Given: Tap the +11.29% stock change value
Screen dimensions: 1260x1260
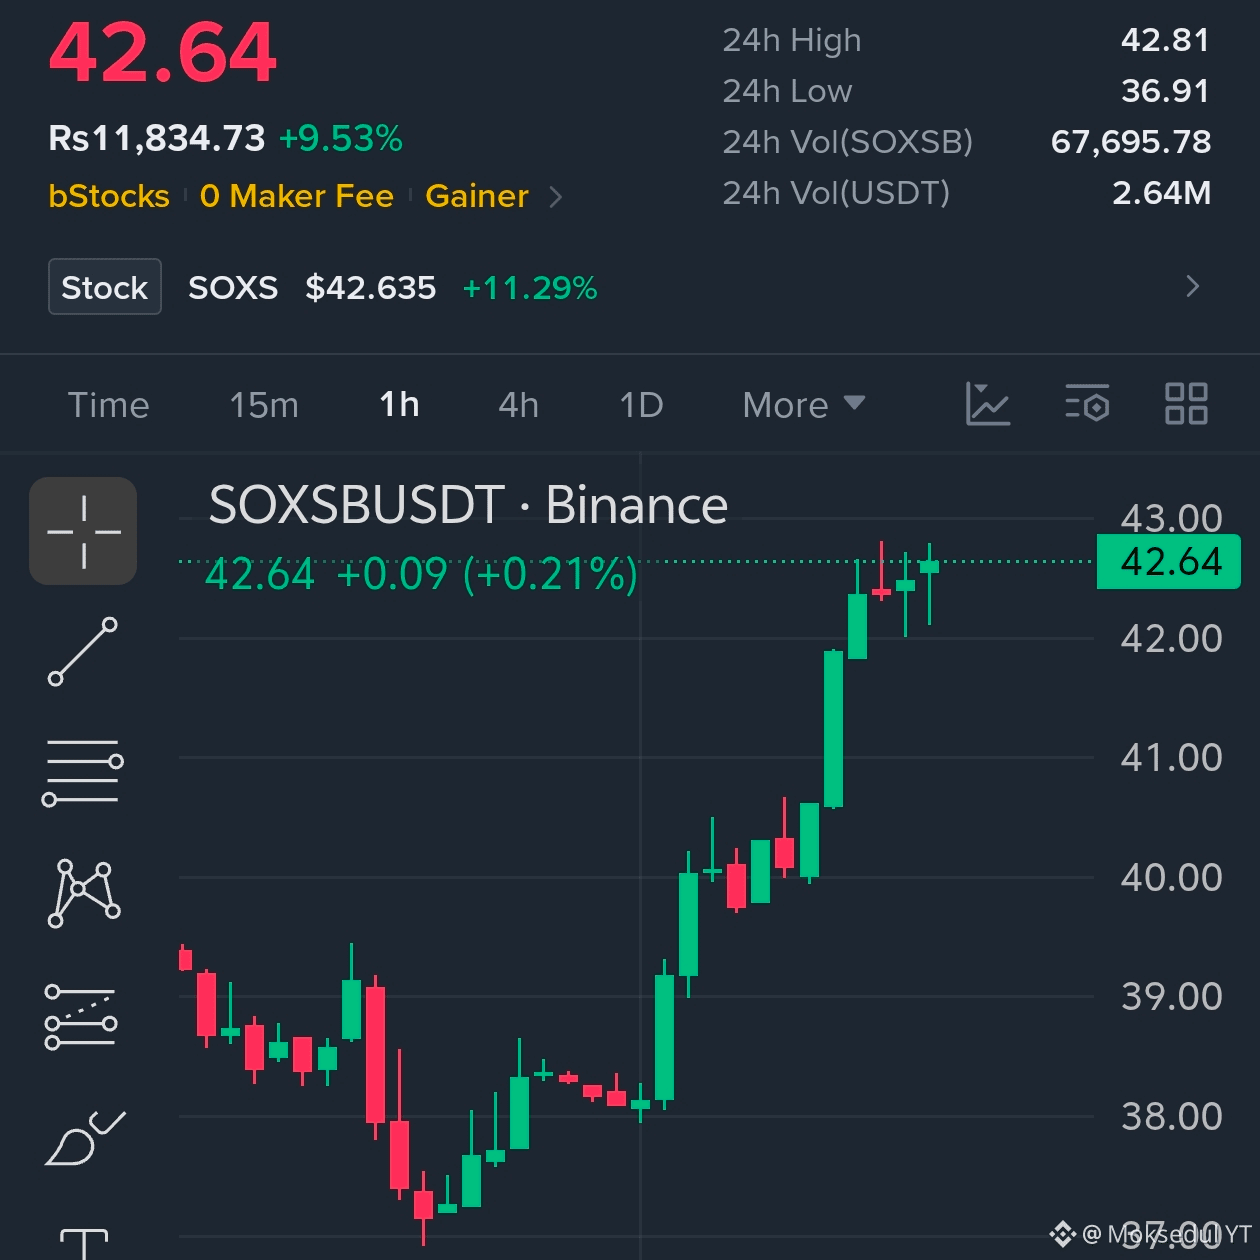Looking at the screenshot, I should tap(530, 288).
